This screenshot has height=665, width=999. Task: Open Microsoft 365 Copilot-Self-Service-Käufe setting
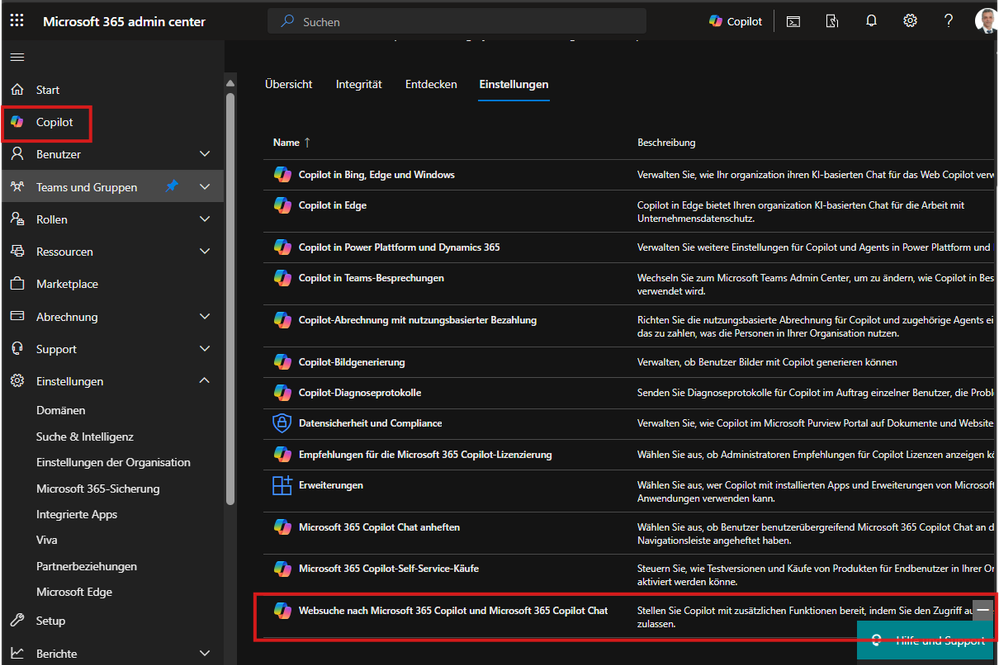(x=389, y=568)
